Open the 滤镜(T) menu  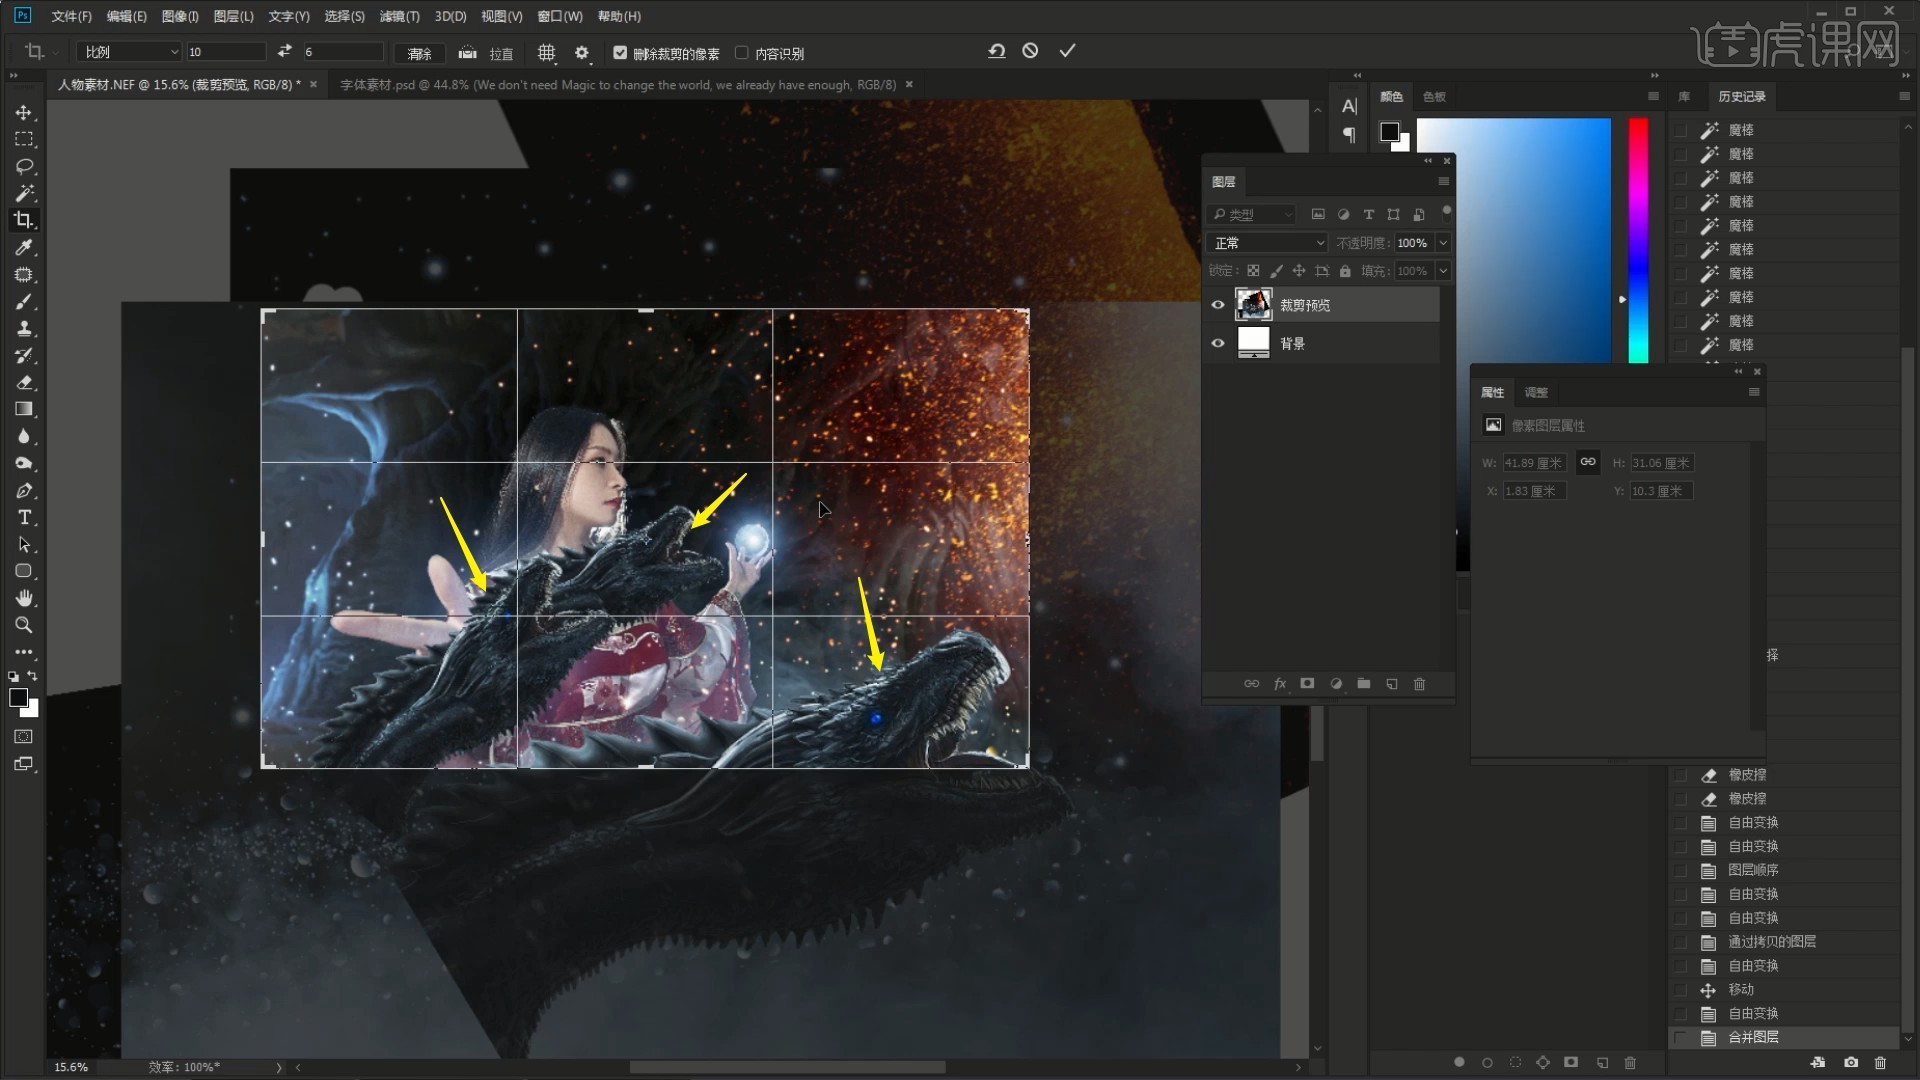pos(398,16)
